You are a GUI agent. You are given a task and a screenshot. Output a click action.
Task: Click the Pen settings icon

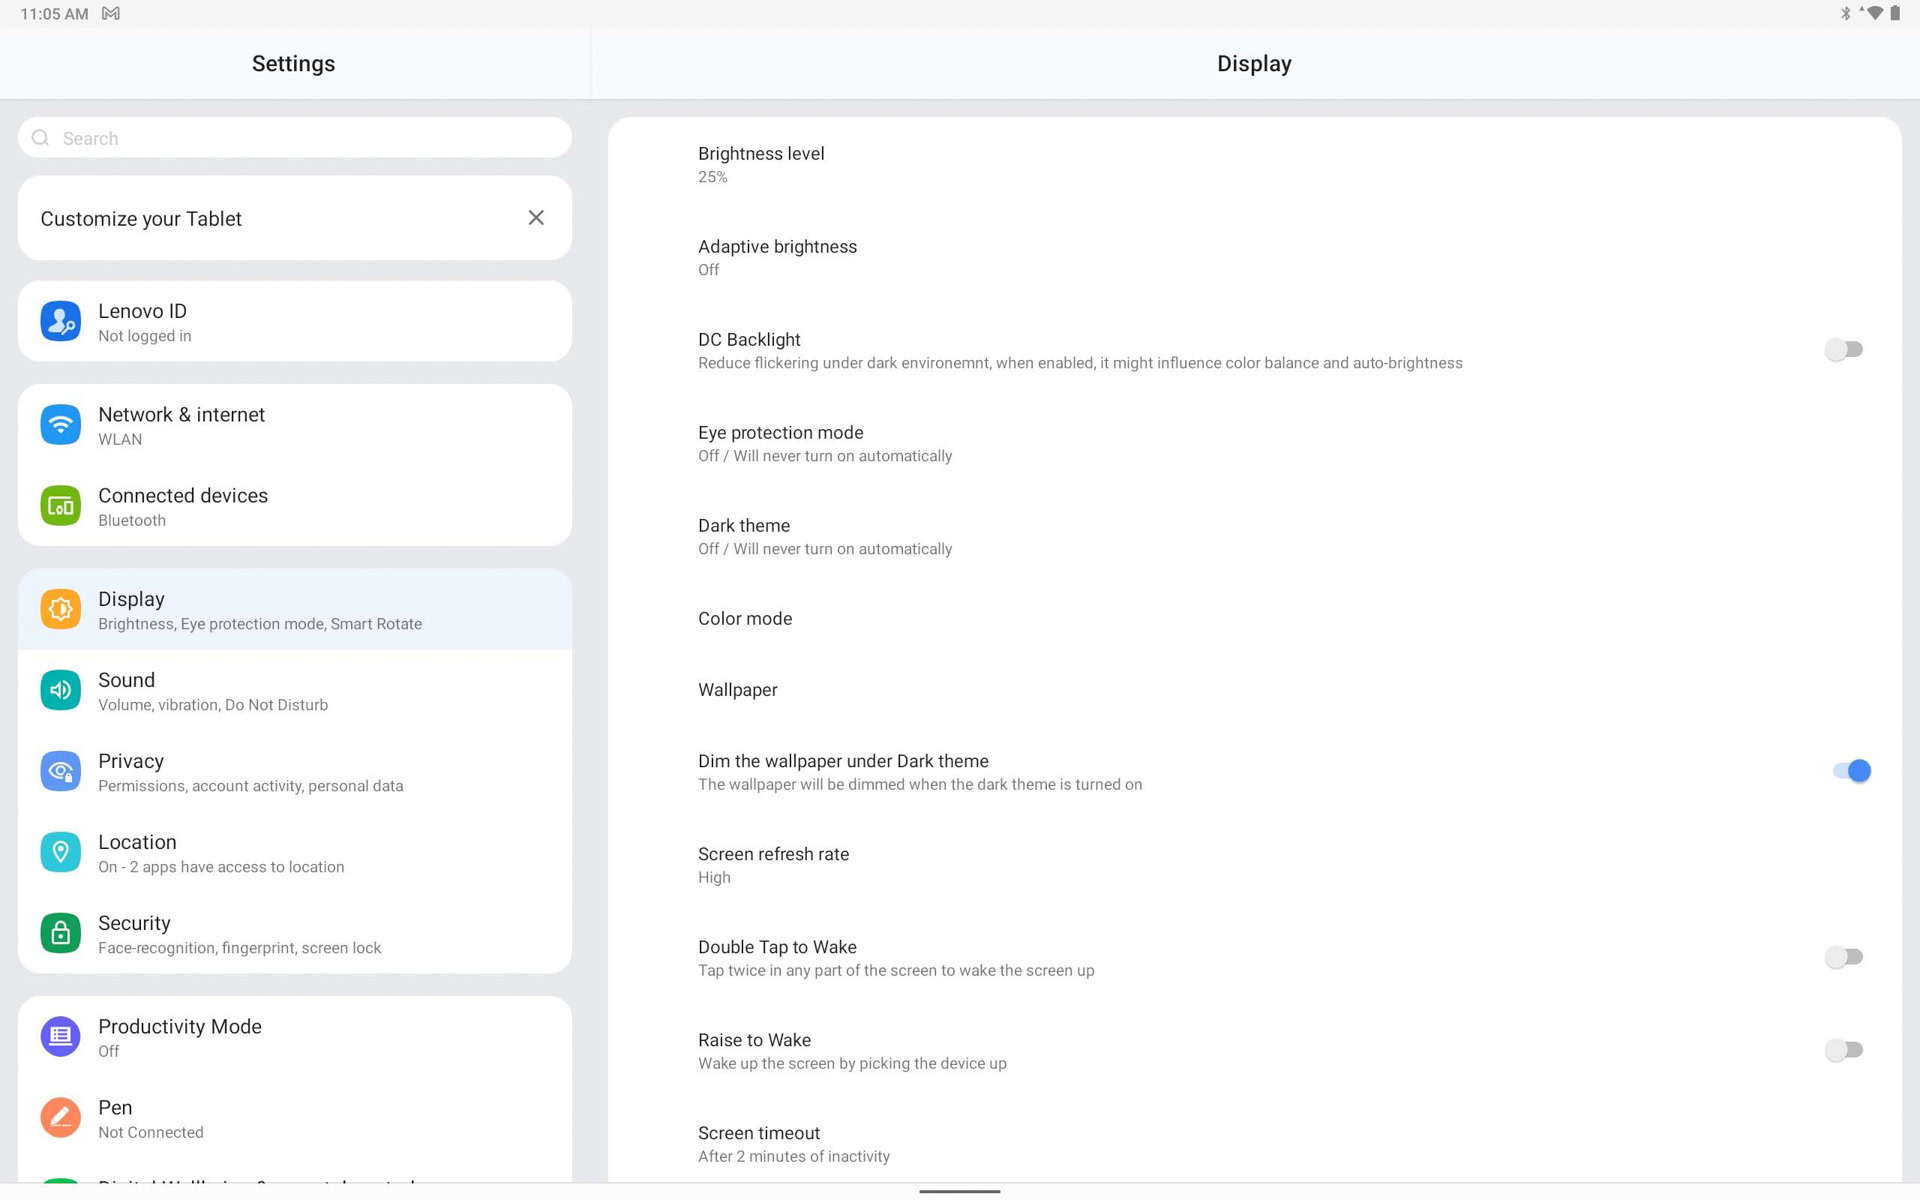click(60, 1118)
